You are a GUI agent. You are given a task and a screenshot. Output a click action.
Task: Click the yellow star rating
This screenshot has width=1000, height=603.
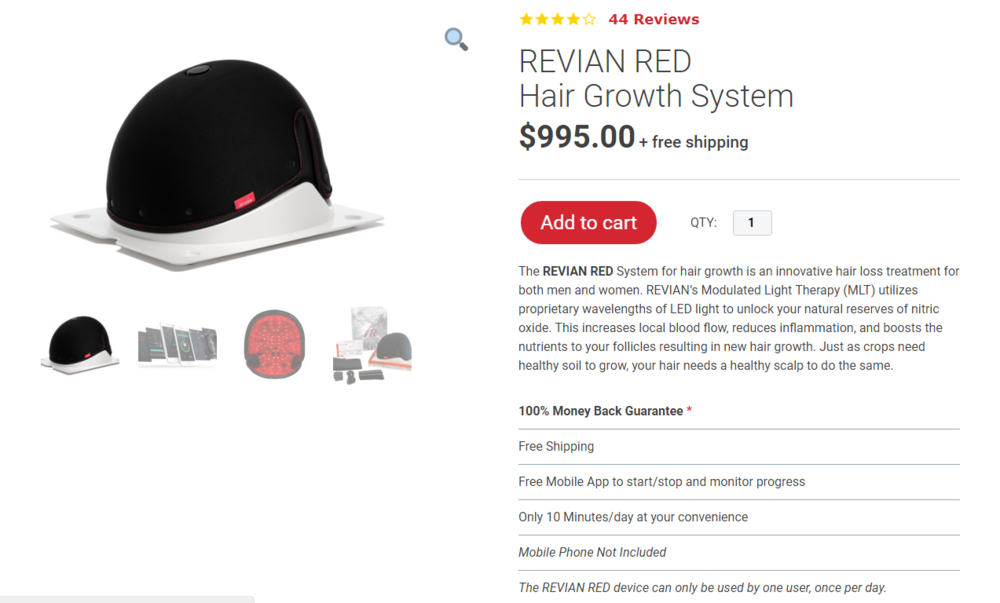point(557,19)
